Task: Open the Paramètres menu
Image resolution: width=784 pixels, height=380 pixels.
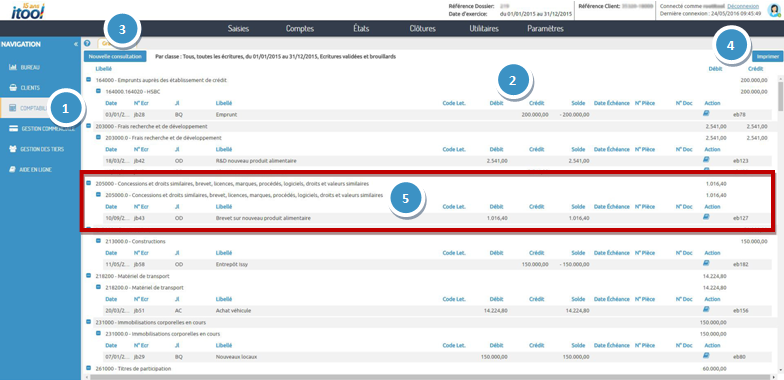Action: click(x=546, y=28)
